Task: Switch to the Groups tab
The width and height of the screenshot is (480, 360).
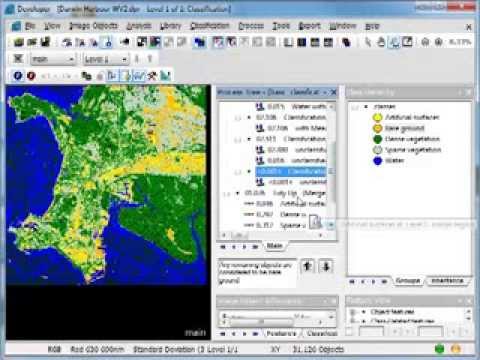Action: [x=408, y=281]
